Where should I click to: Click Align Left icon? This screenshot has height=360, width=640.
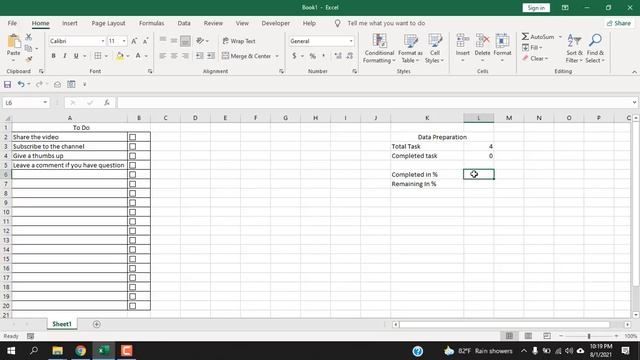click(x=163, y=56)
